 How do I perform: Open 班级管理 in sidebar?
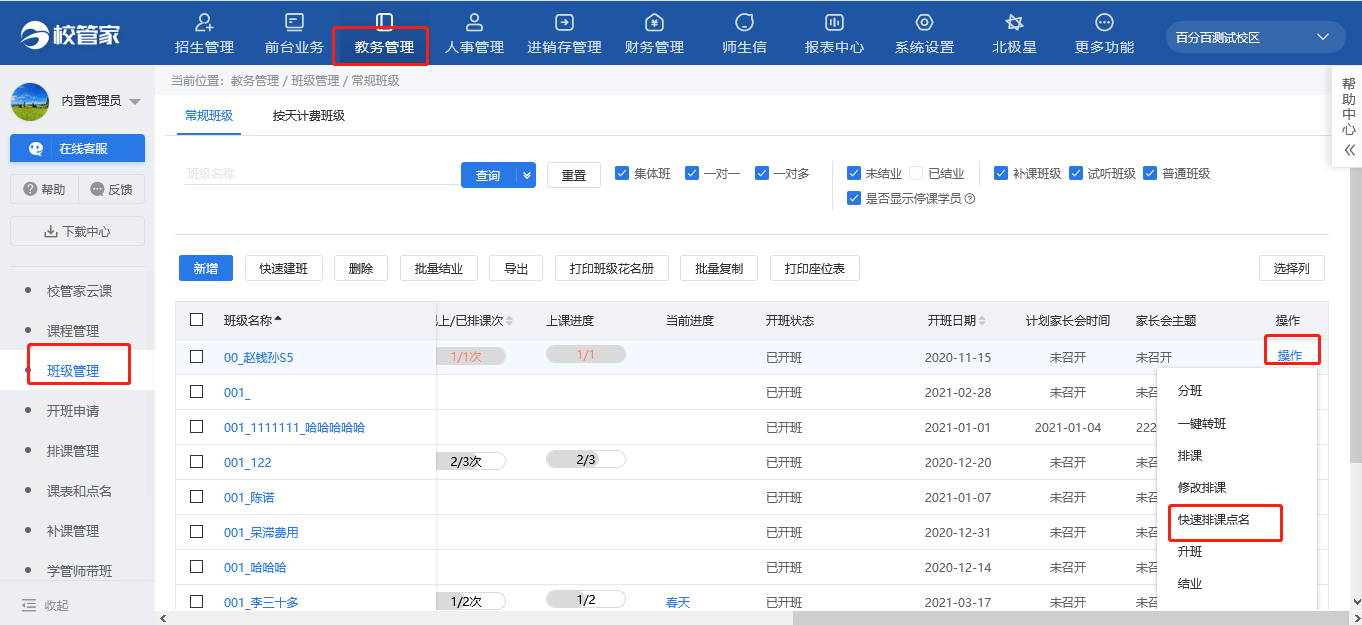pyautogui.click(x=73, y=371)
